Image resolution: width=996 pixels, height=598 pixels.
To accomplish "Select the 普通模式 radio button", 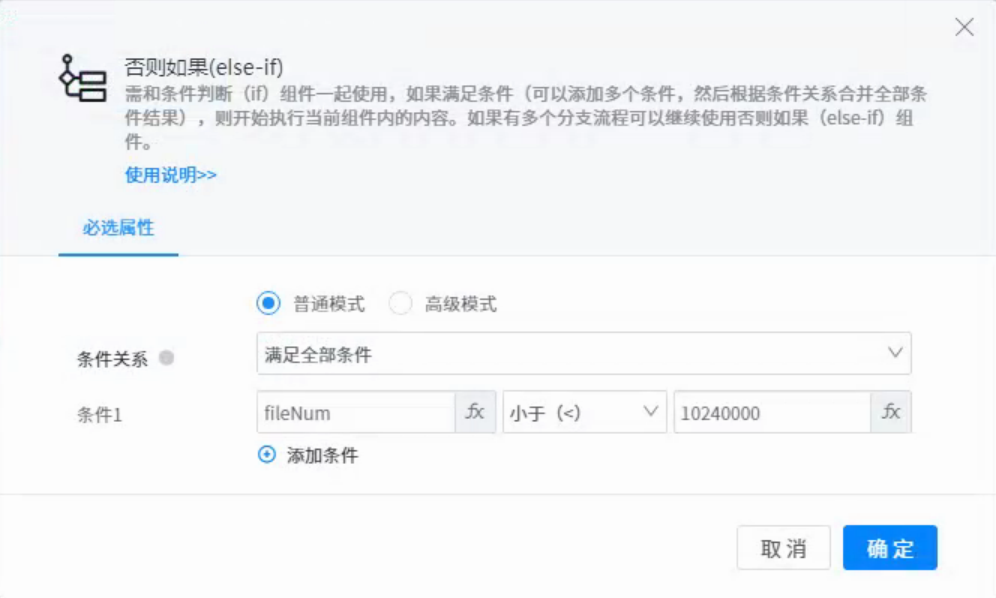I will point(268,304).
